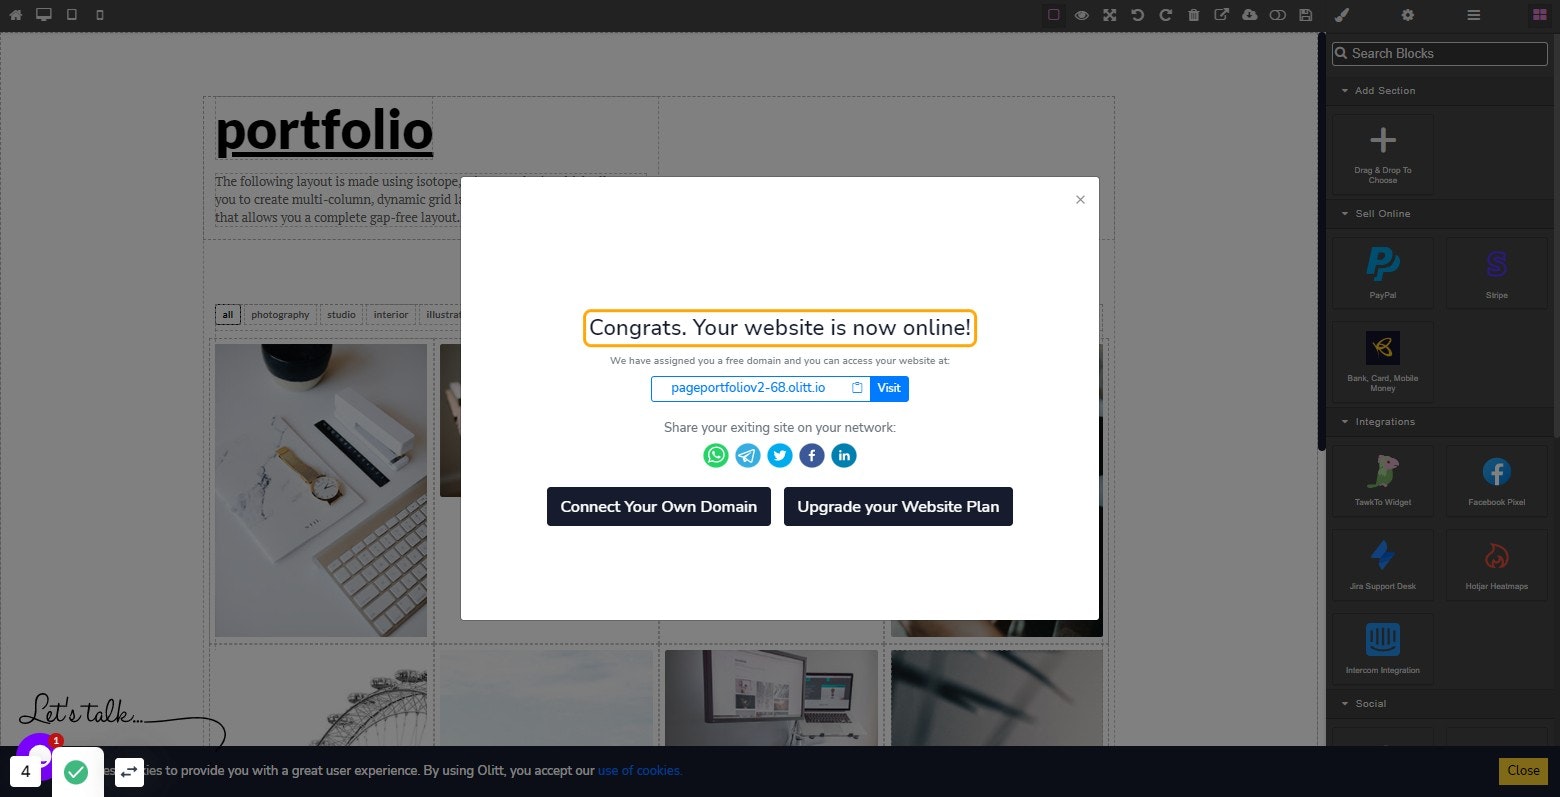1560x797 pixels.
Task: Switch to desktop device preview
Action: click(x=44, y=15)
